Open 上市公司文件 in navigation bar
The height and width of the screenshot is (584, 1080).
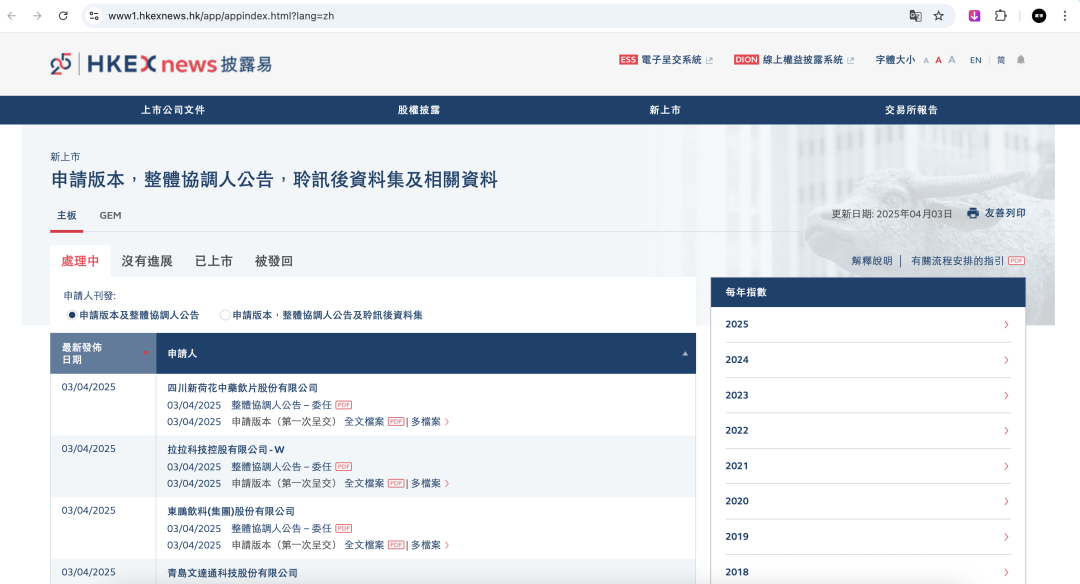[x=173, y=110]
